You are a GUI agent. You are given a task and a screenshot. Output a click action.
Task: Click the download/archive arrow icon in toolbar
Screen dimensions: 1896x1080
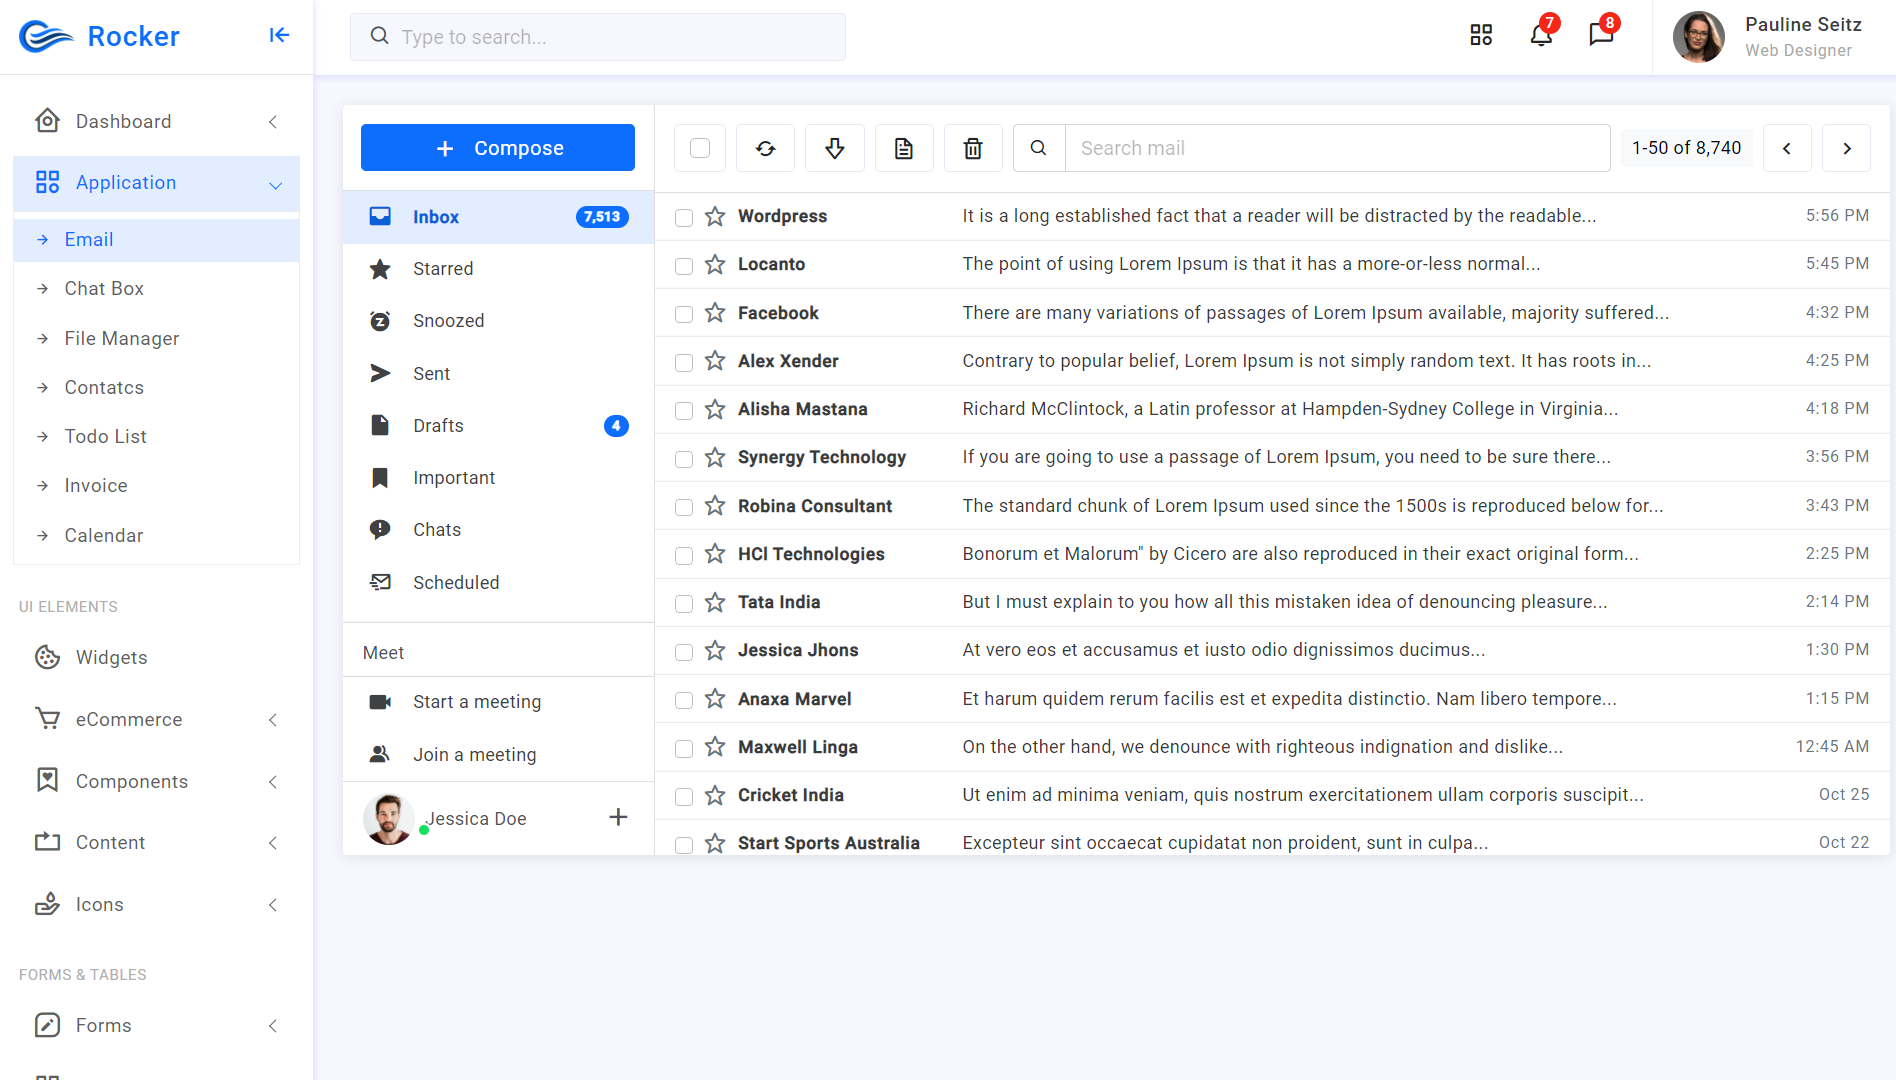click(x=834, y=147)
